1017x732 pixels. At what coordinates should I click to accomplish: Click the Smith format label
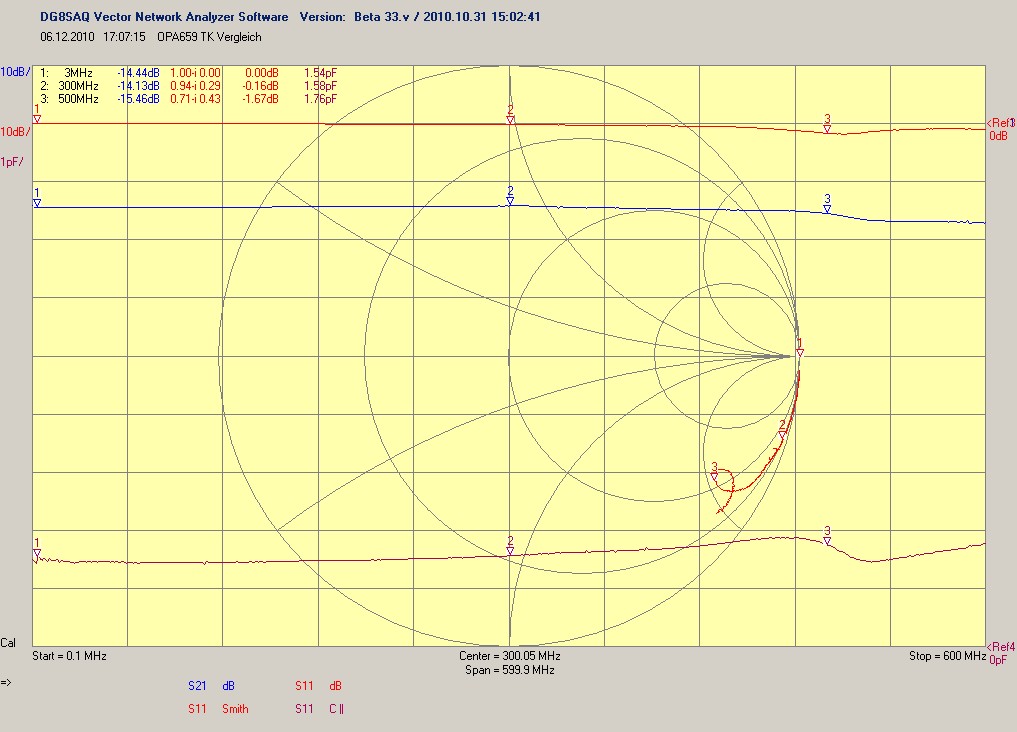(235, 709)
